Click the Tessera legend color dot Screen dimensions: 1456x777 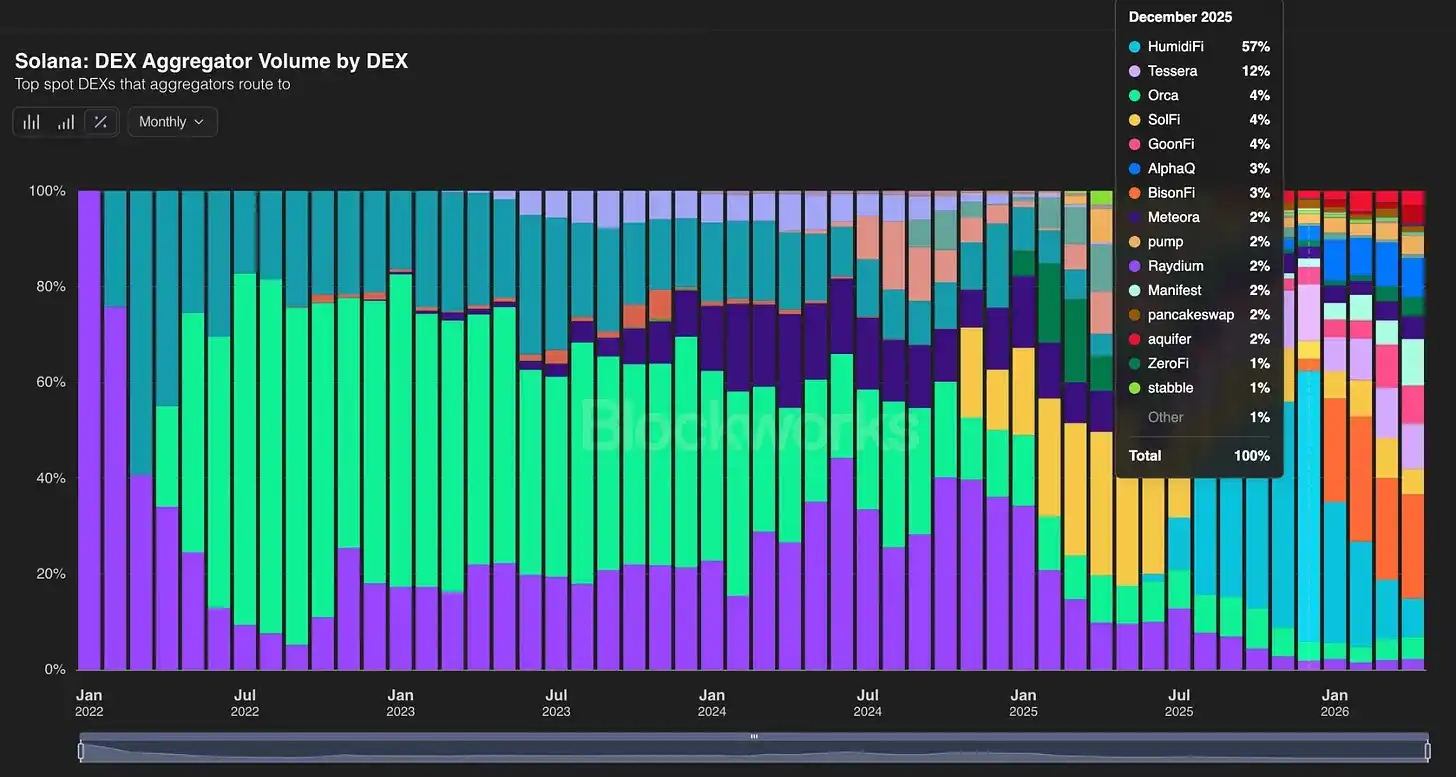[x=1134, y=71]
